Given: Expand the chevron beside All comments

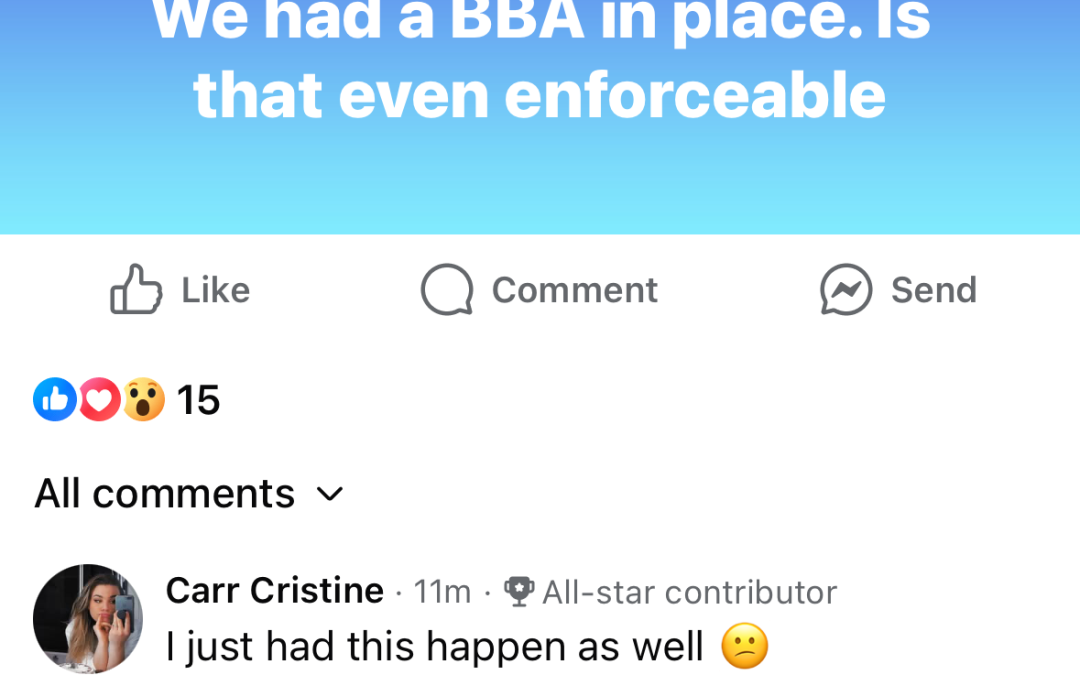Looking at the screenshot, I should (x=330, y=494).
